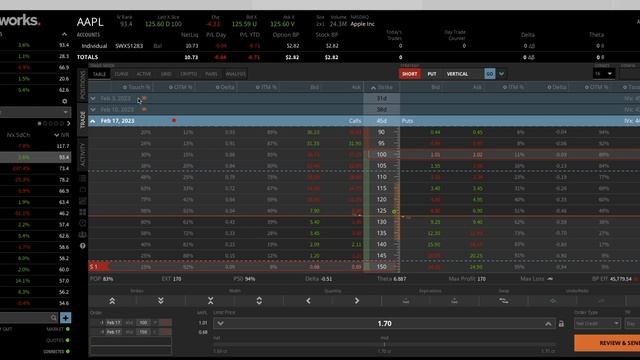Open the POSITIONS vertical side tab
The height and width of the screenshot is (360, 640).
tap(82, 85)
